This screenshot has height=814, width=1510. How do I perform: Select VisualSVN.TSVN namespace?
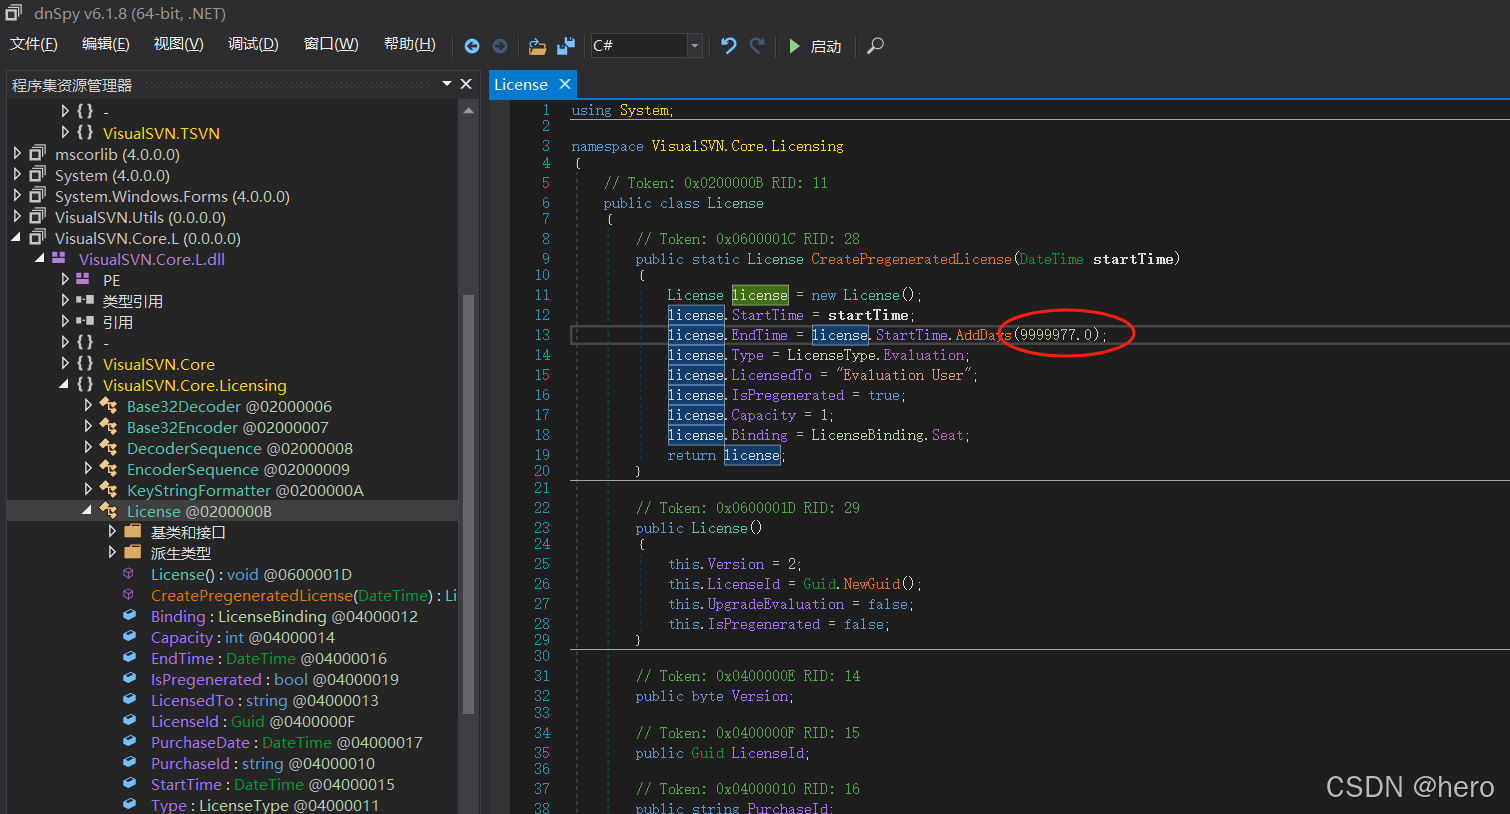(161, 133)
